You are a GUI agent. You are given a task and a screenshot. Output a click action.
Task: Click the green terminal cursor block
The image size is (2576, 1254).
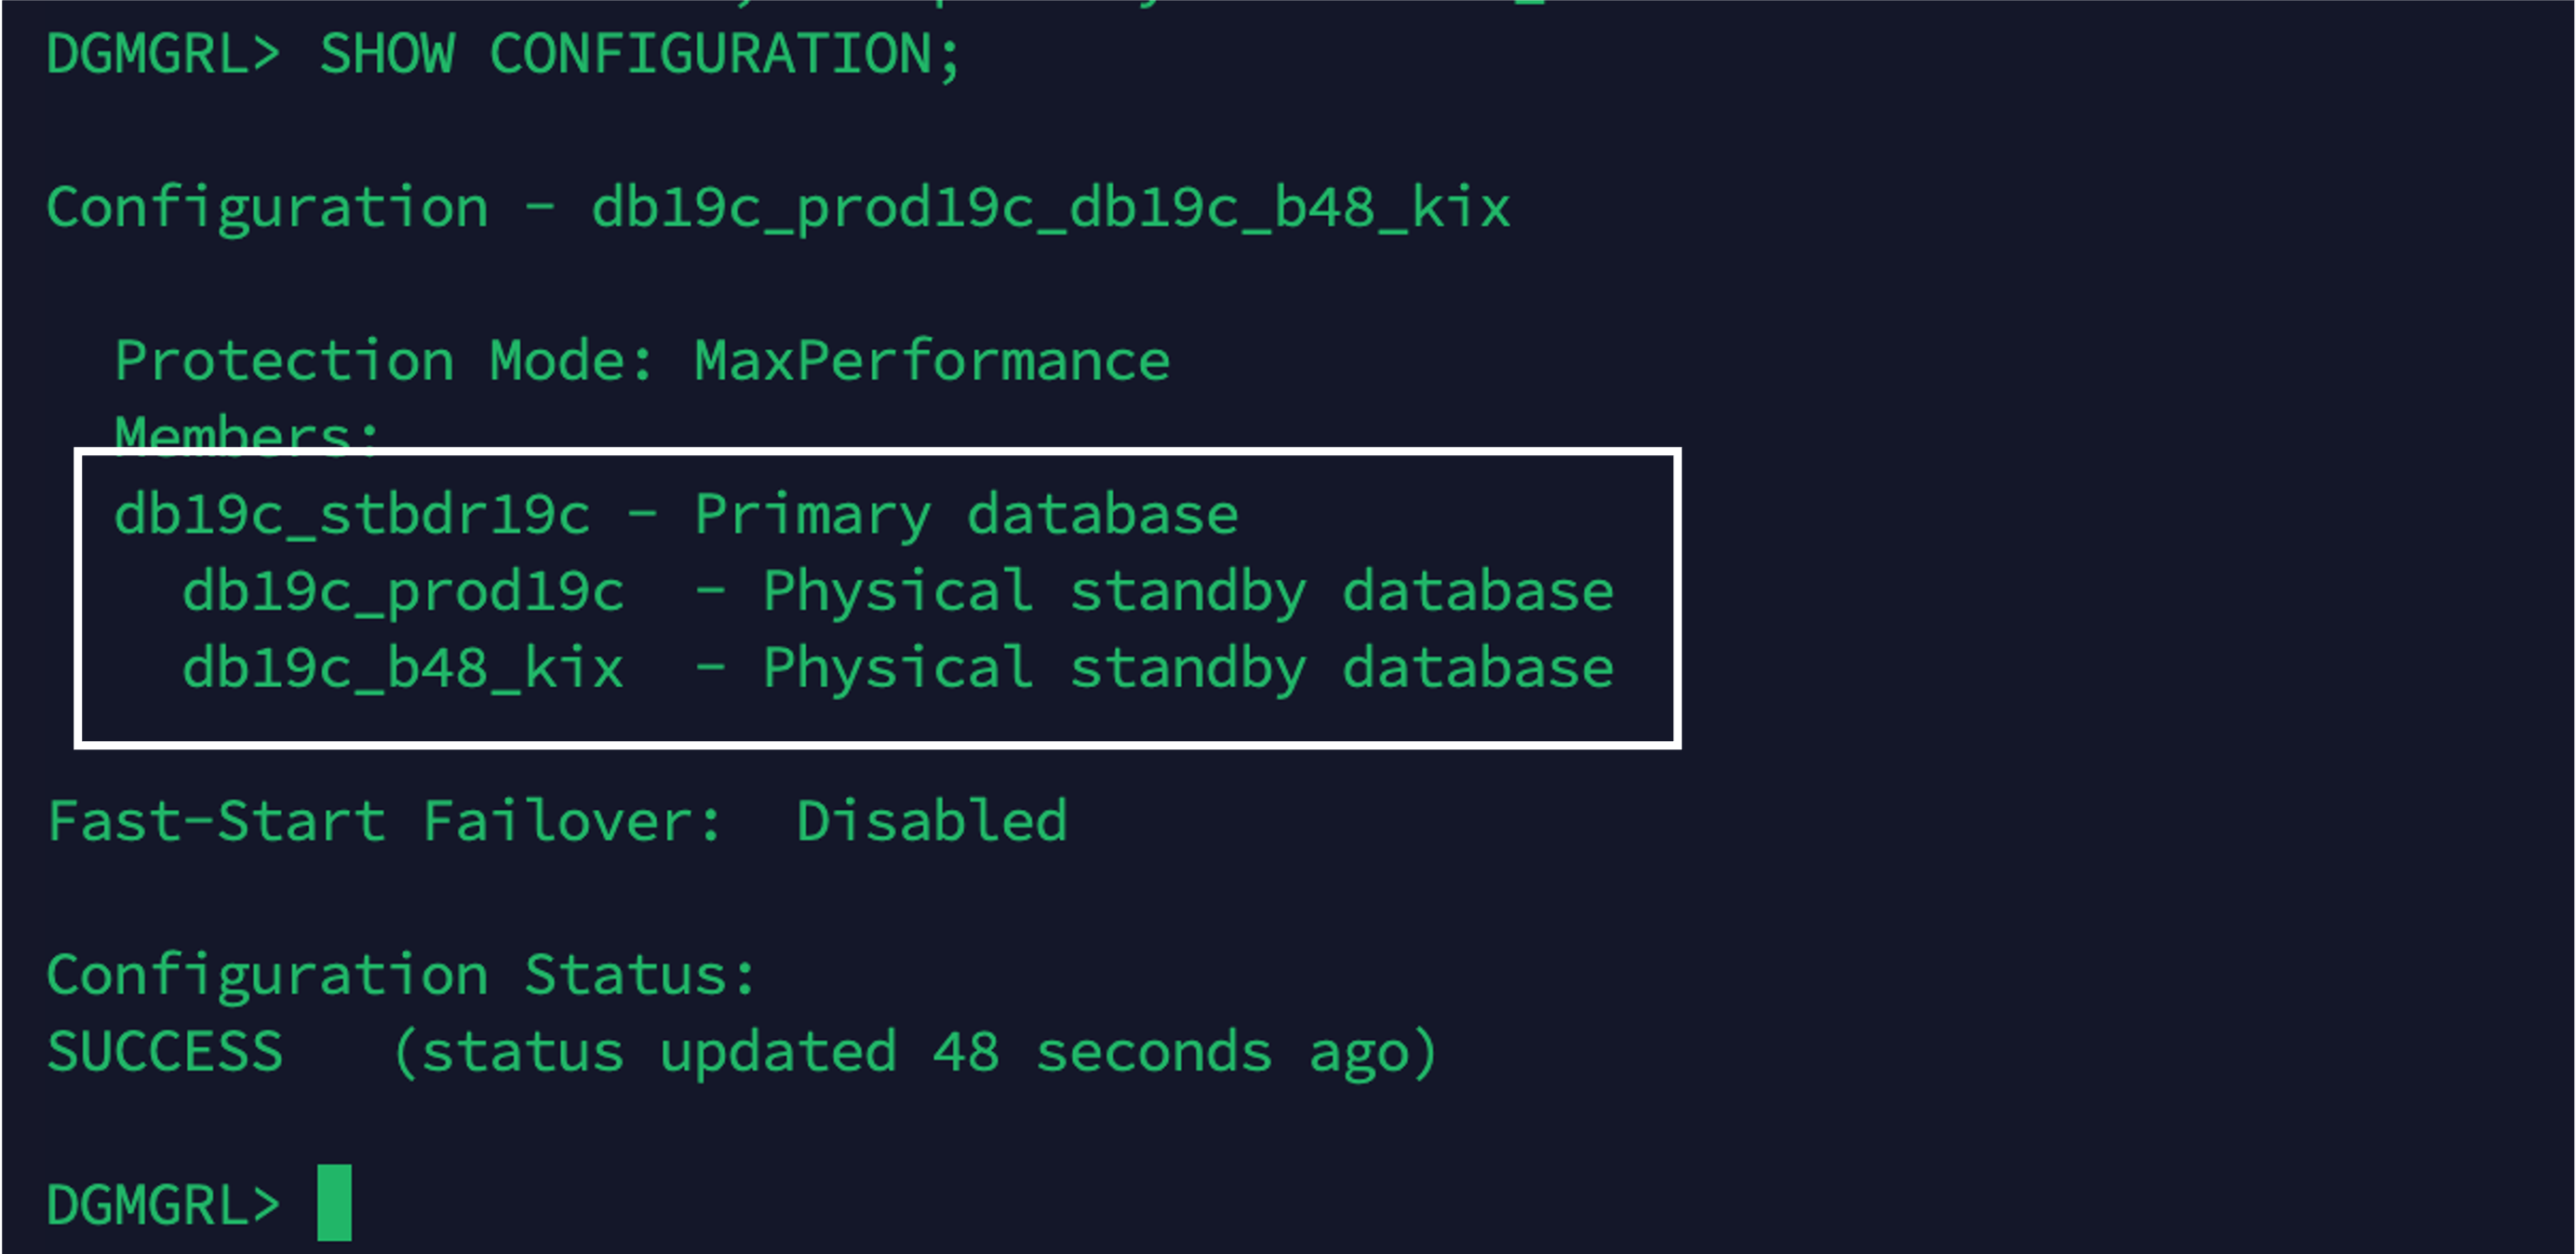pyautogui.click(x=334, y=1203)
